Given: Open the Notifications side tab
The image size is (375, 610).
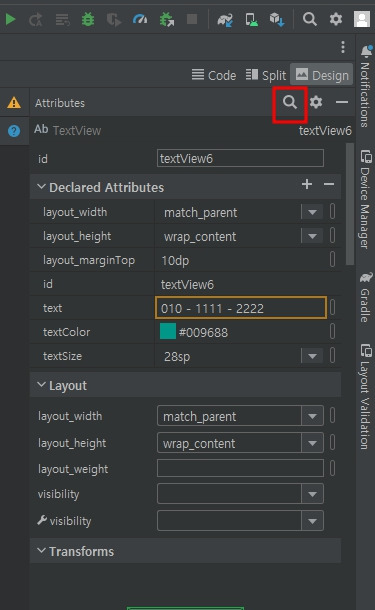Looking at the screenshot, I should coord(365,86).
